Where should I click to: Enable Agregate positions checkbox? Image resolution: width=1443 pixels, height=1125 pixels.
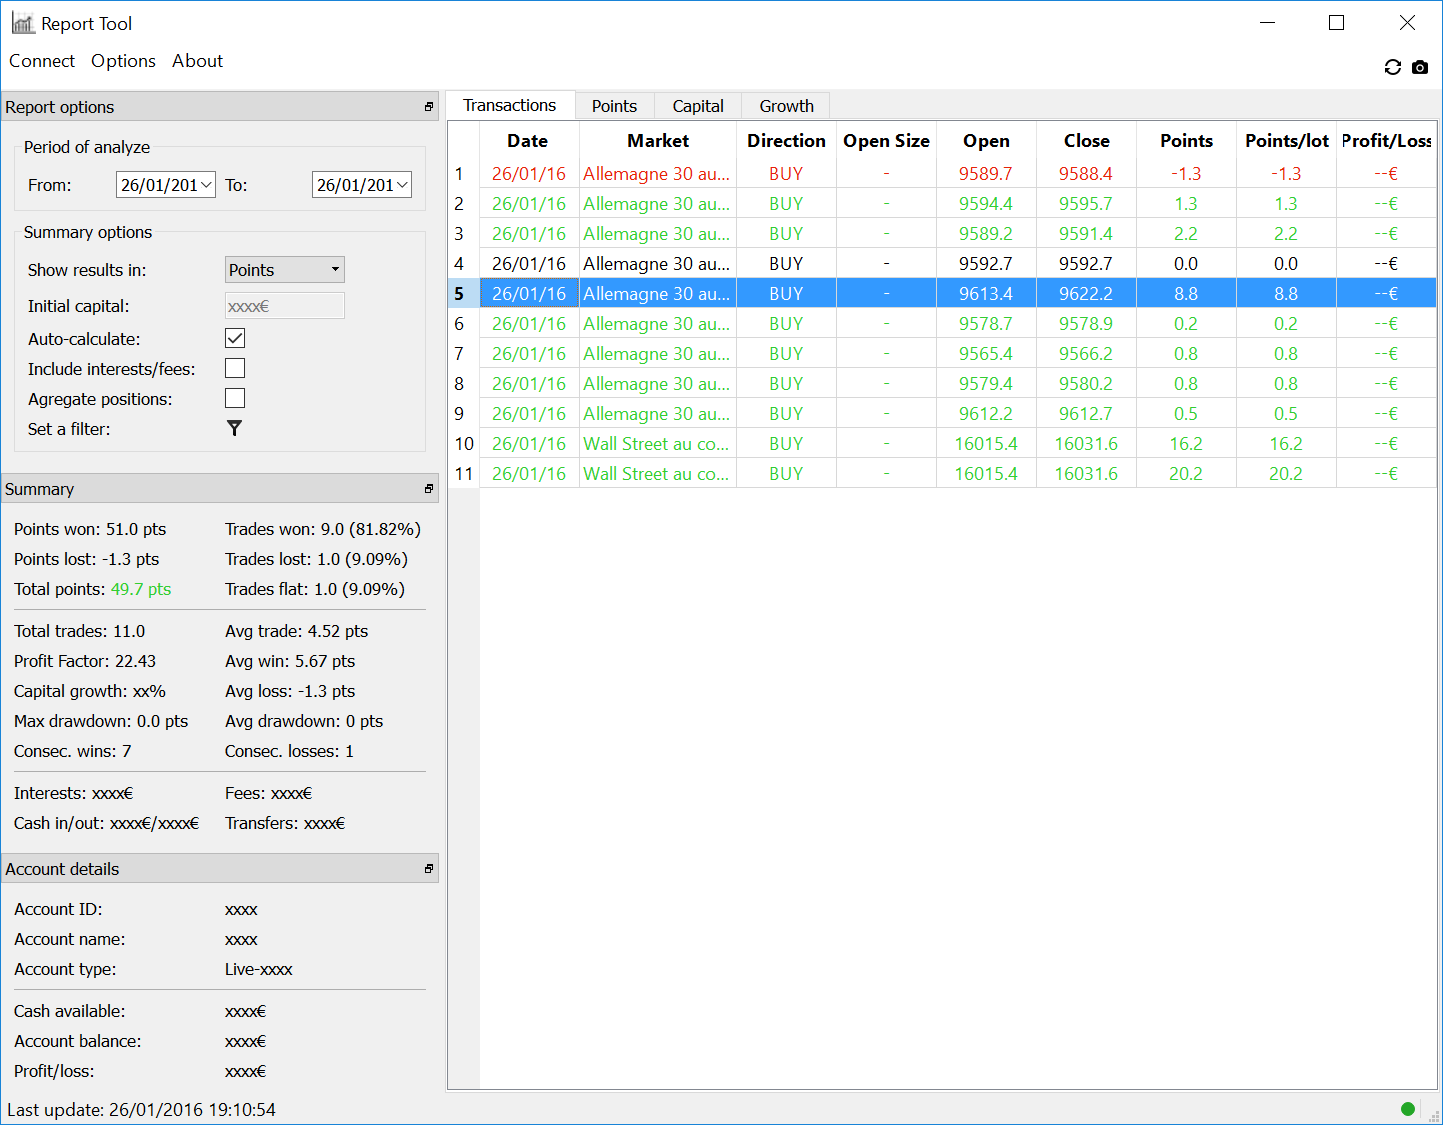235,398
